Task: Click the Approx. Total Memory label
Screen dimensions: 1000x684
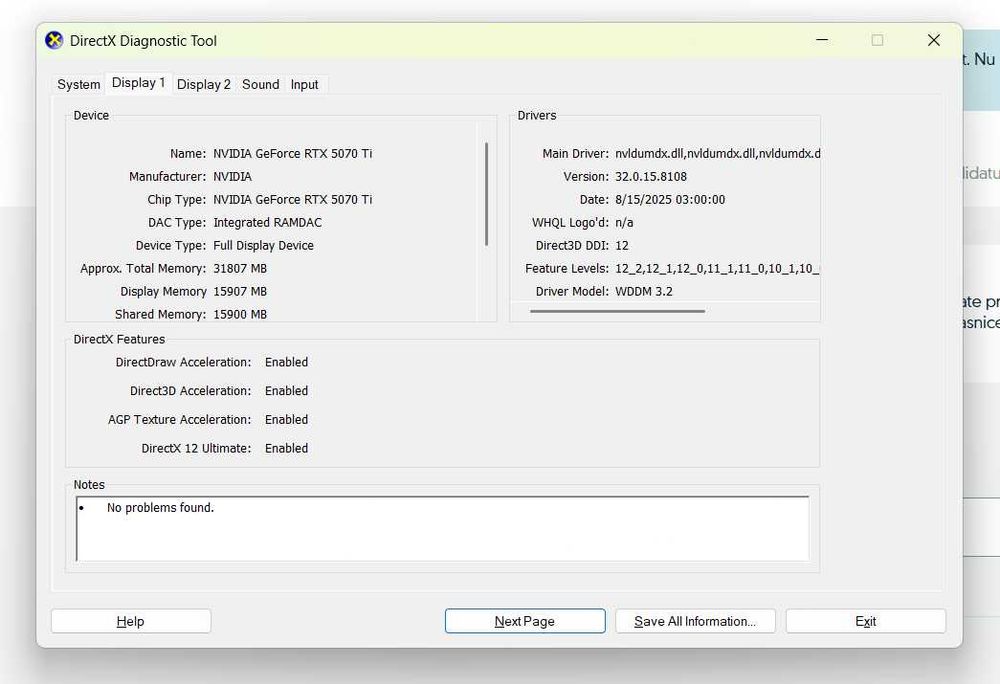Action: pyautogui.click(x=143, y=268)
